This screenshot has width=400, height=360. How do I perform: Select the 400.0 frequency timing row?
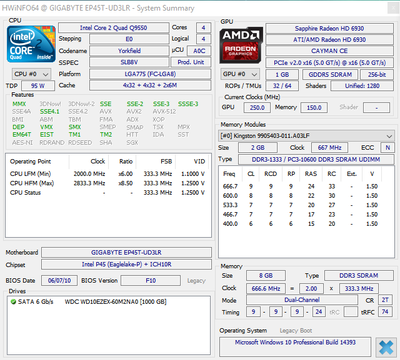[x=300, y=224]
